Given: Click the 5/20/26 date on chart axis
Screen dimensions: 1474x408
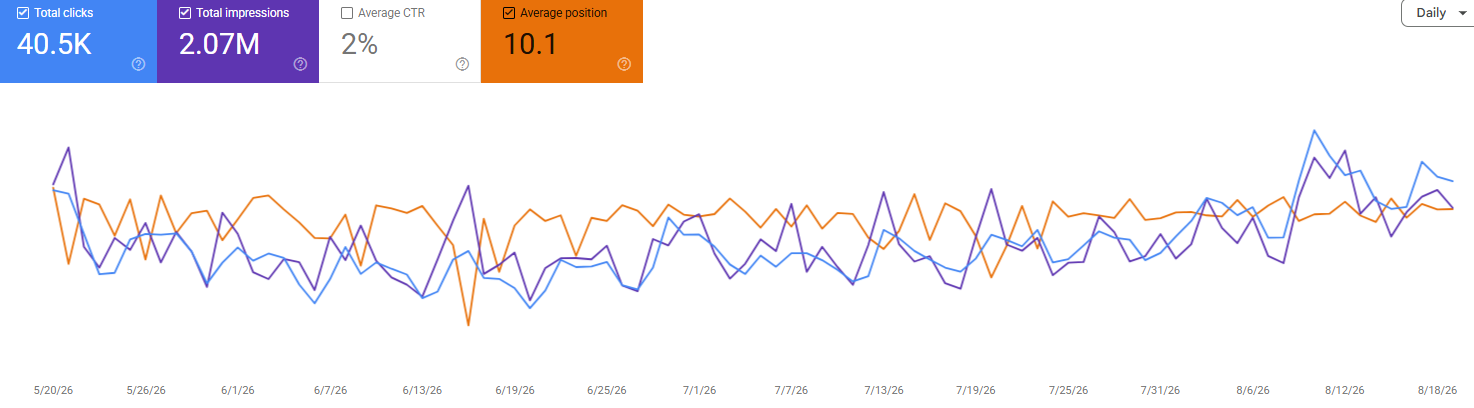Looking at the screenshot, I should coord(53,390).
